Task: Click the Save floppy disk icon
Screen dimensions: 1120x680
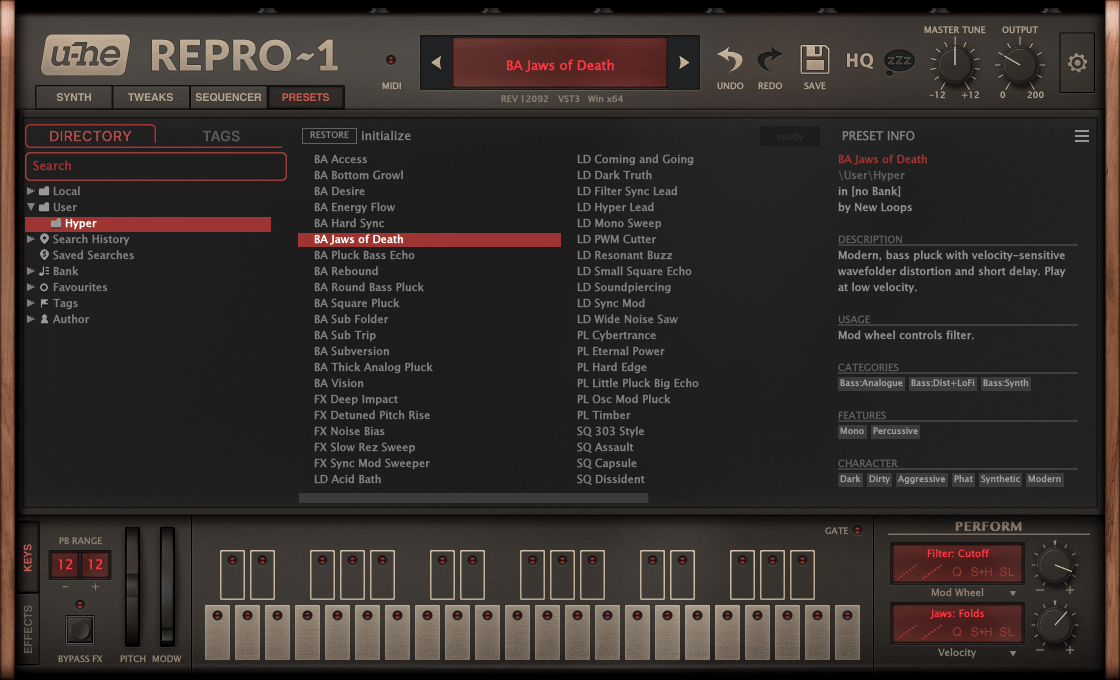Action: pos(814,59)
